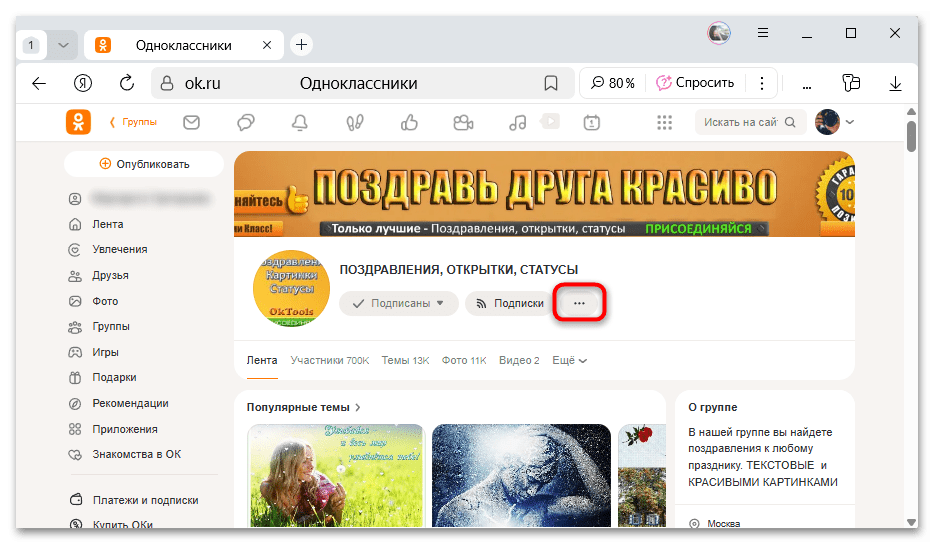The image size is (934, 544).
Task: Open the thumbs-up marks icon
Action: pyautogui.click(x=409, y=123)
